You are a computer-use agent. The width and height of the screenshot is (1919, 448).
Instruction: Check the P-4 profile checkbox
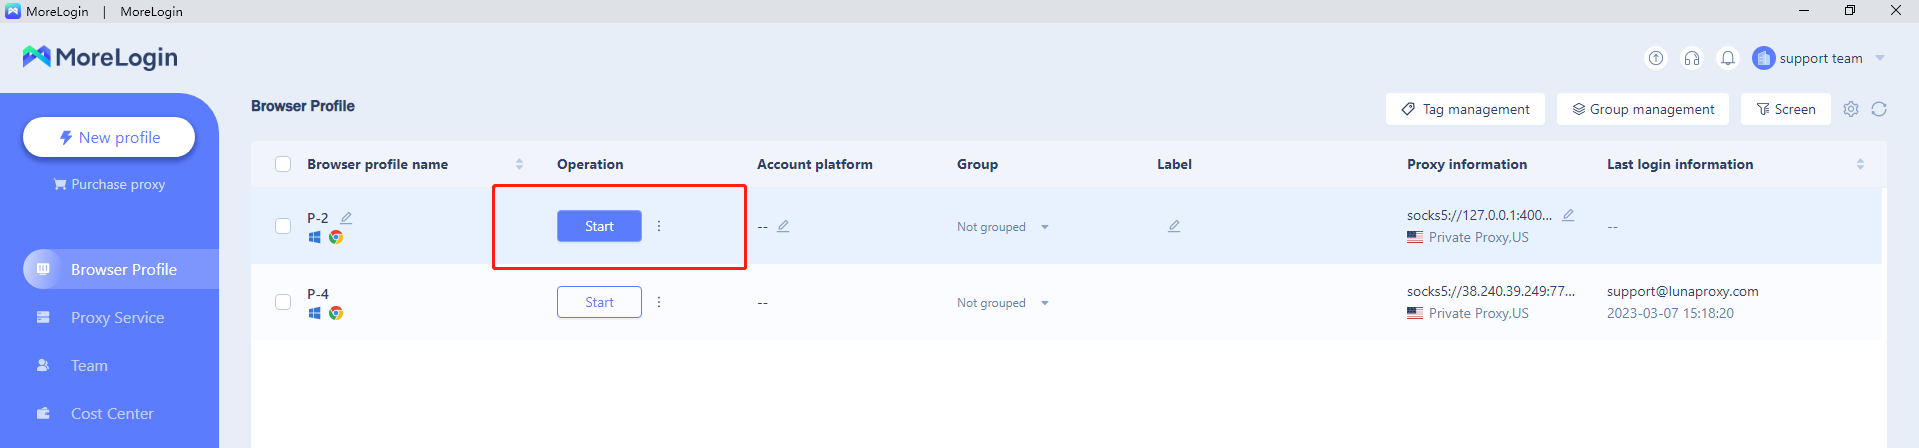[283, 302]
